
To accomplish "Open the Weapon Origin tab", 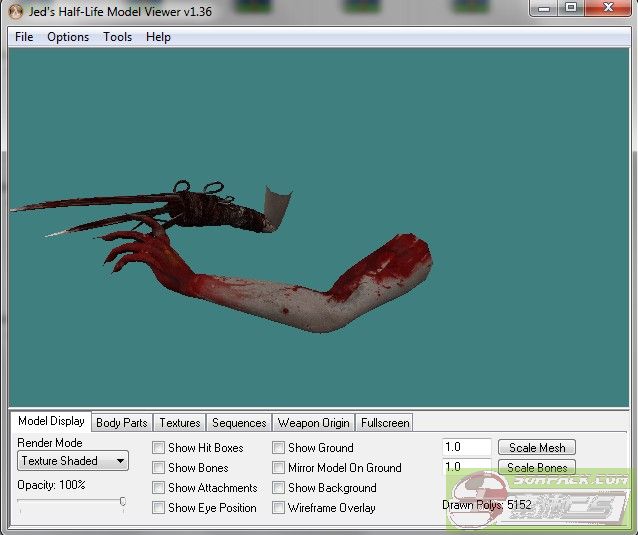I will (x=313, y=423).
